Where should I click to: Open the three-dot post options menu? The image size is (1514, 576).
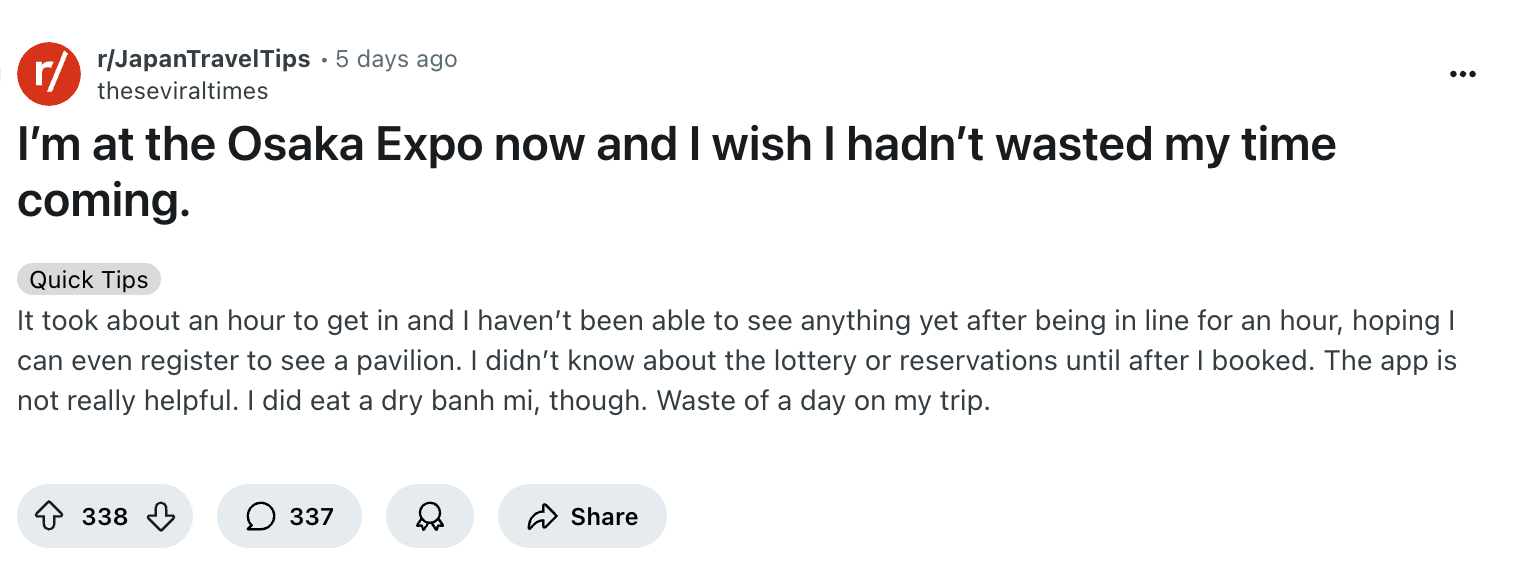coord(1462,74)
